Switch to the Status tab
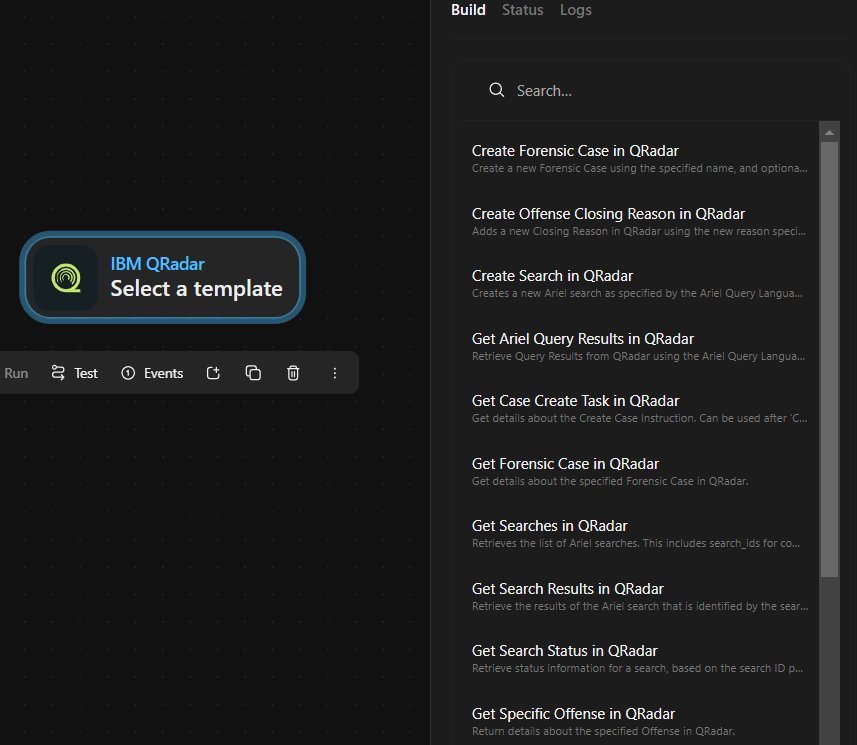 click(x=523, y=10)
